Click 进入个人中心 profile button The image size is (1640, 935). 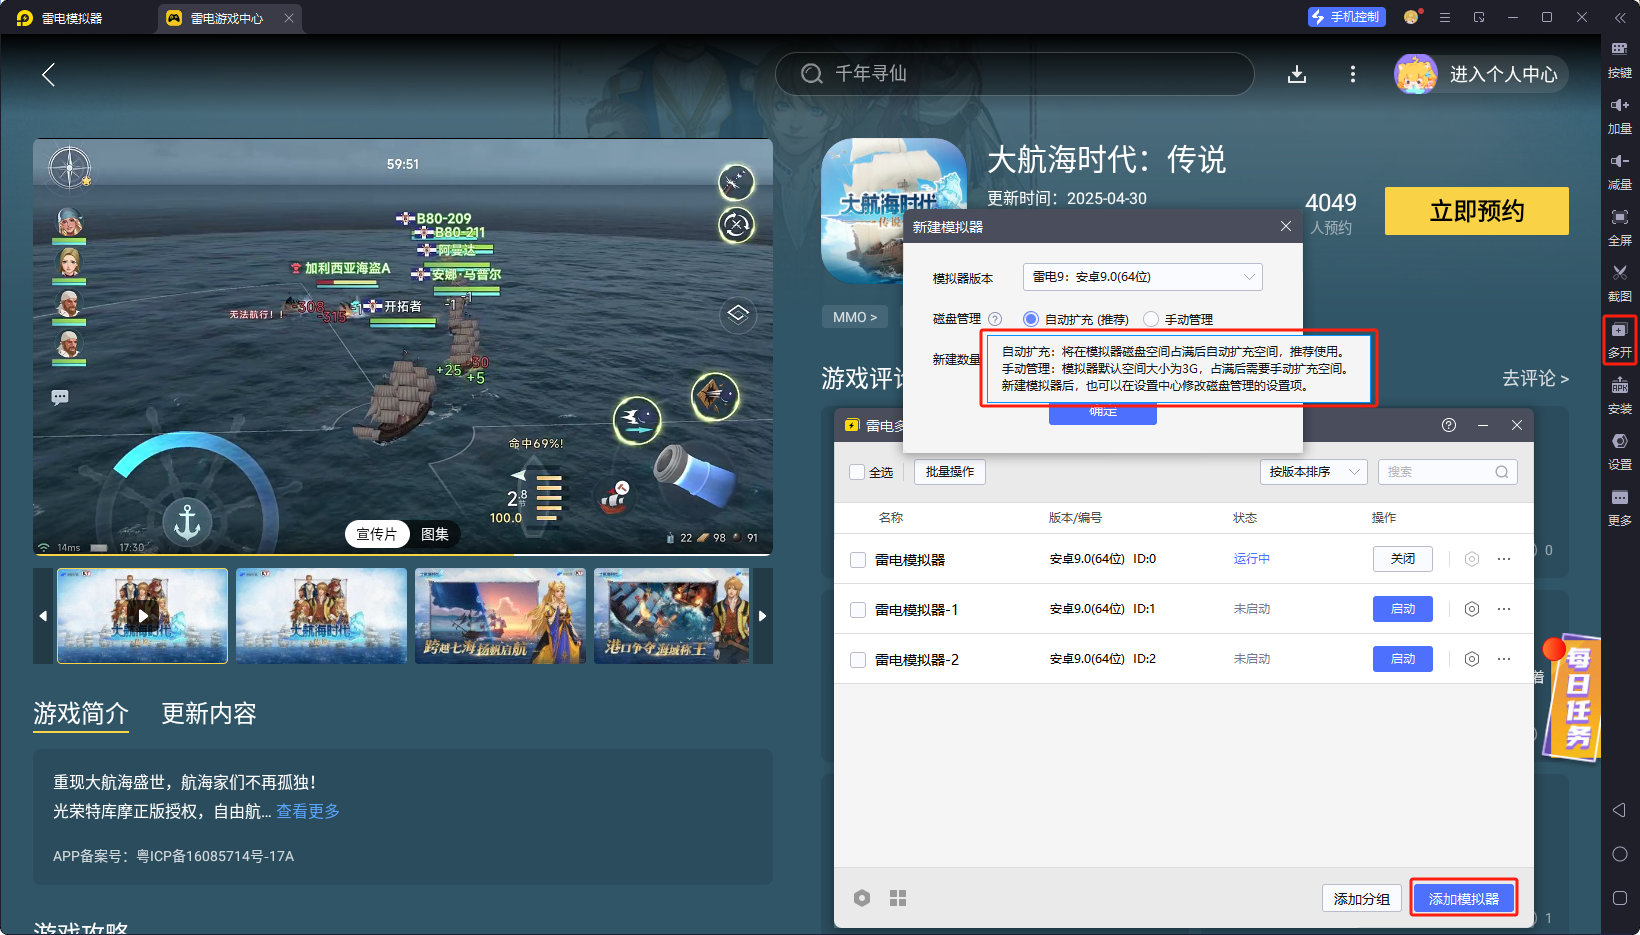click(1481, 74)
